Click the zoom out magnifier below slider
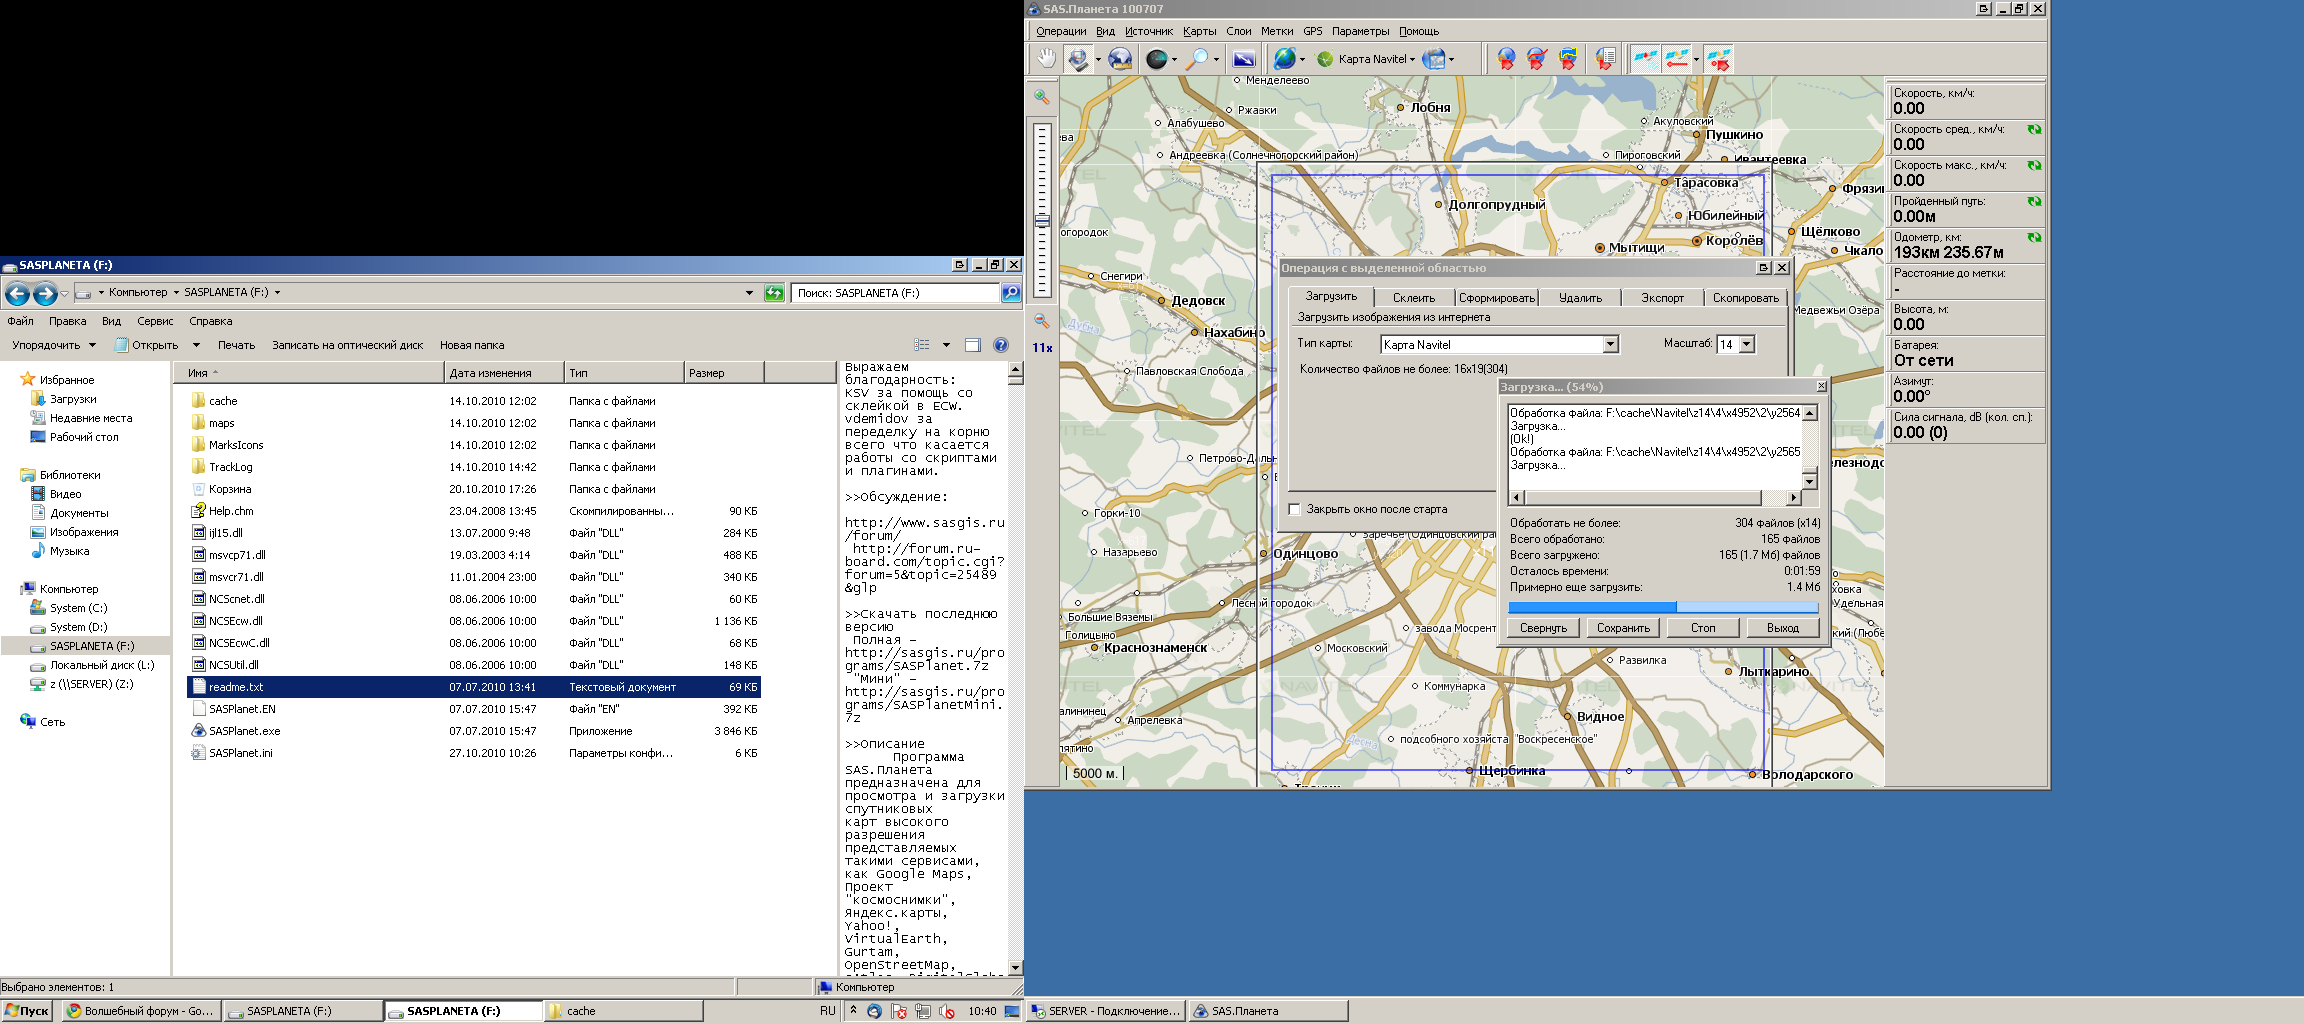The width and height of the screenshot is (2304, 1024). 1041,321
